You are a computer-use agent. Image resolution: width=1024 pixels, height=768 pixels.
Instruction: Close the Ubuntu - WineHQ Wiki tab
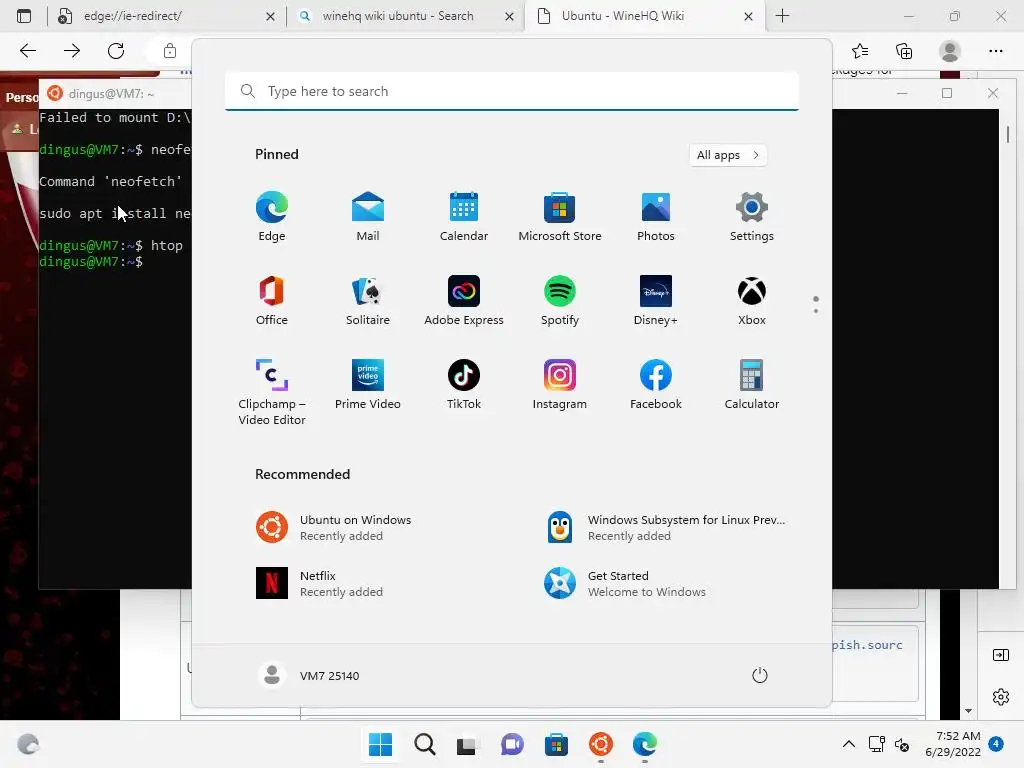pyautogui.click(x=748, y=16)
